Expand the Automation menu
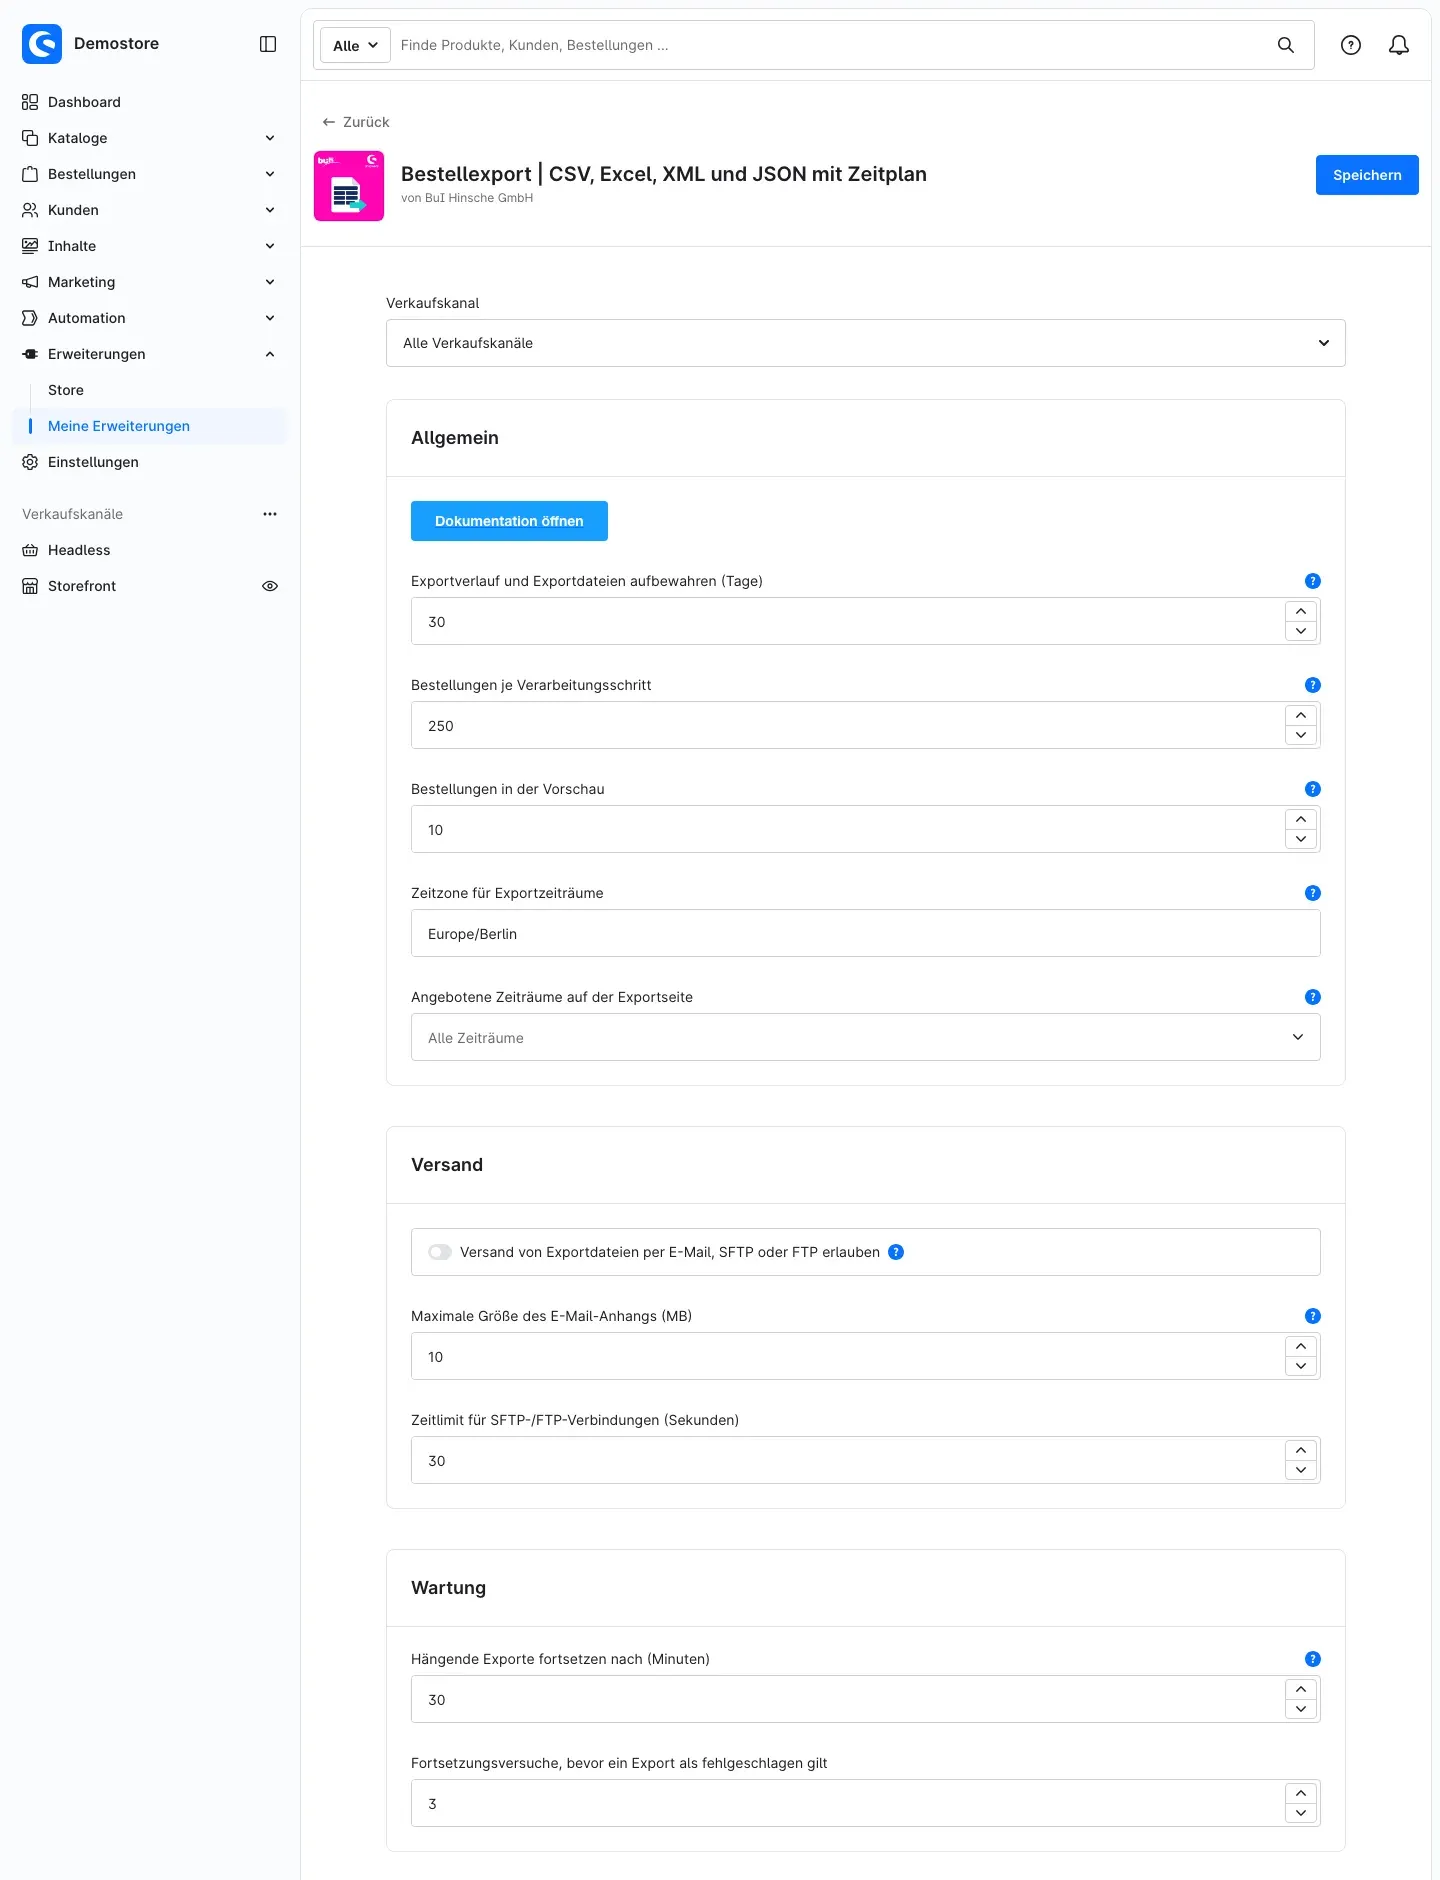 click(x=150, y=318)
